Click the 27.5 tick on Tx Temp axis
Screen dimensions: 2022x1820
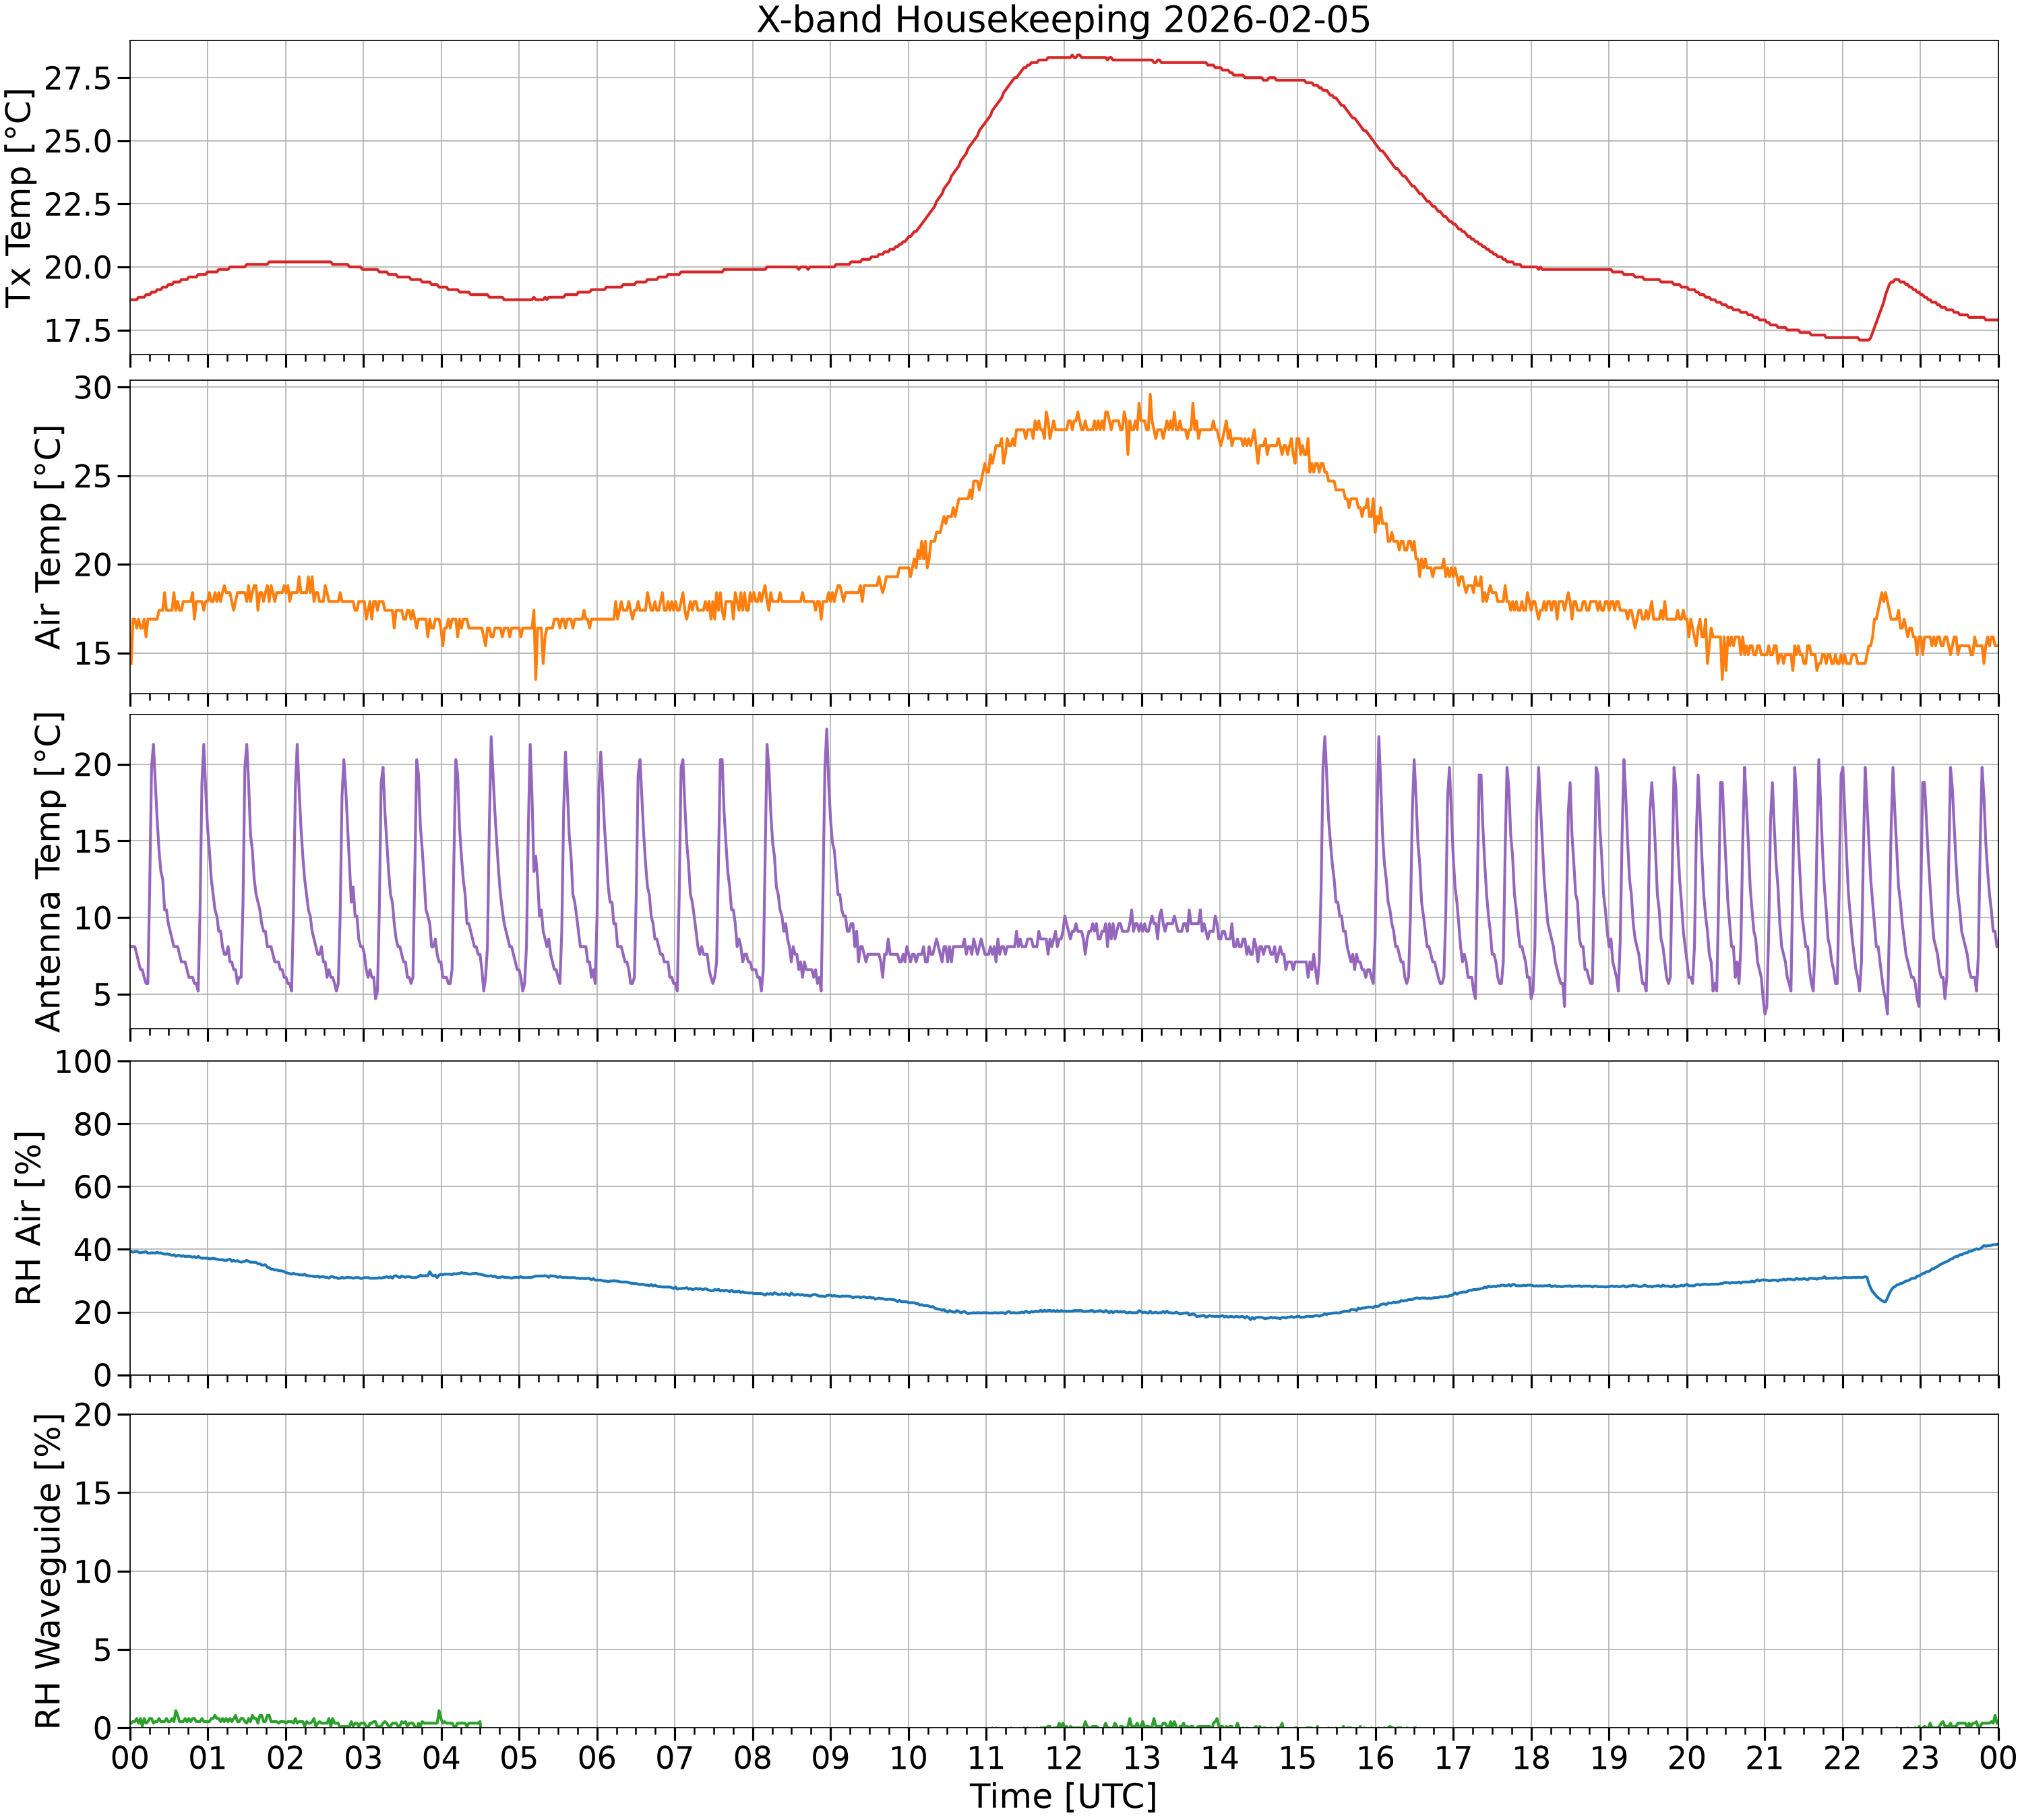(x=77, y=78)
